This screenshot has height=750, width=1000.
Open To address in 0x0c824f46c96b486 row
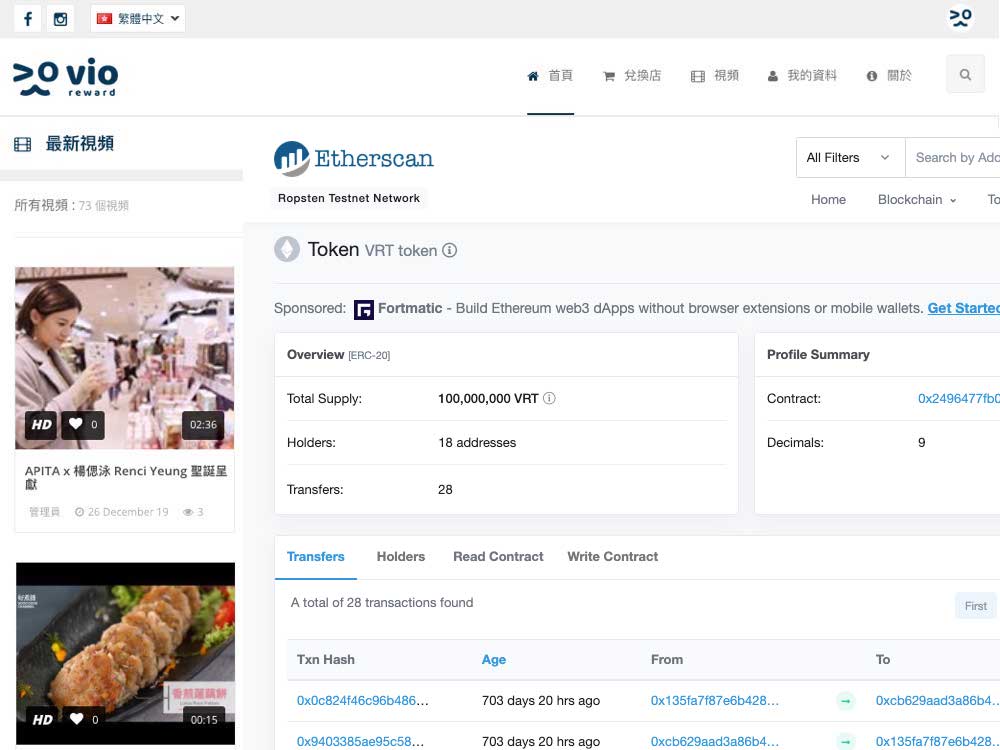[x=938, y=701]
